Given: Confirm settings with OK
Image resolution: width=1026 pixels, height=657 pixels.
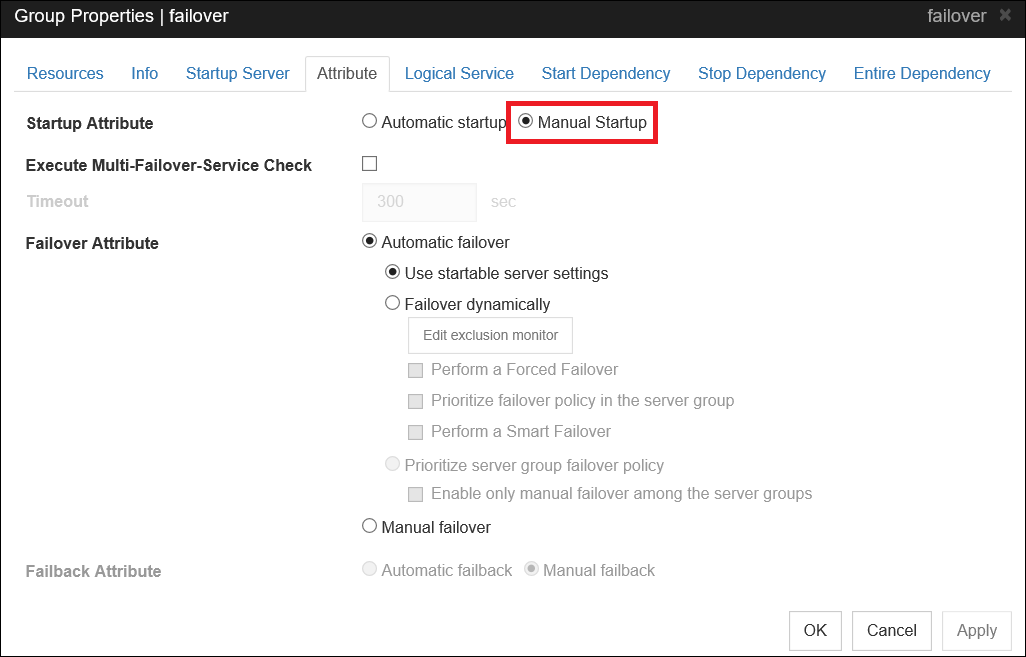Looking at the screenshot, I should [815, 630].
